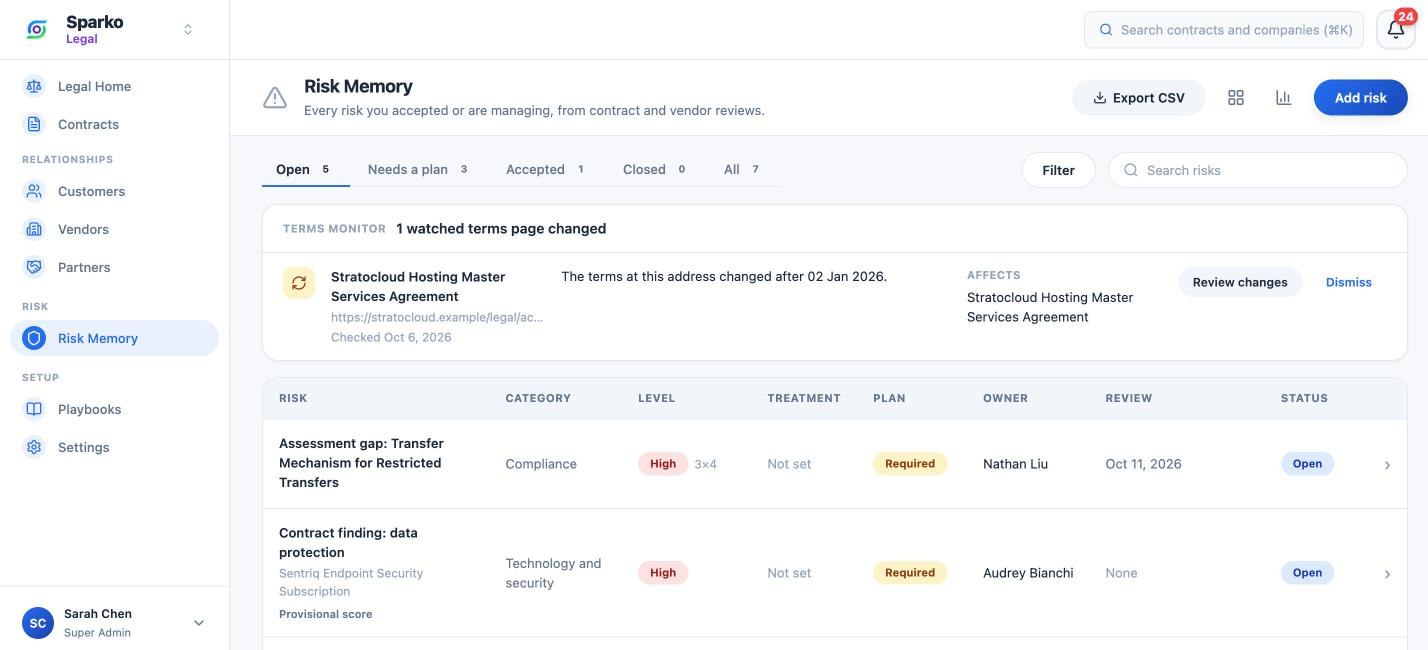This screenshot has width=1428, height=650.
Task: Open notifications bell with 24 badge
Action: pyautogui.click(x=1396, y=29)
